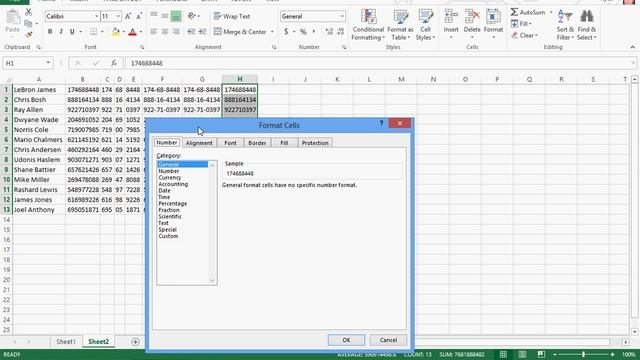This screenshot has height=360, width=640.
Task: Click the Insert Function fx icon
Action: [x=113, y=63]
